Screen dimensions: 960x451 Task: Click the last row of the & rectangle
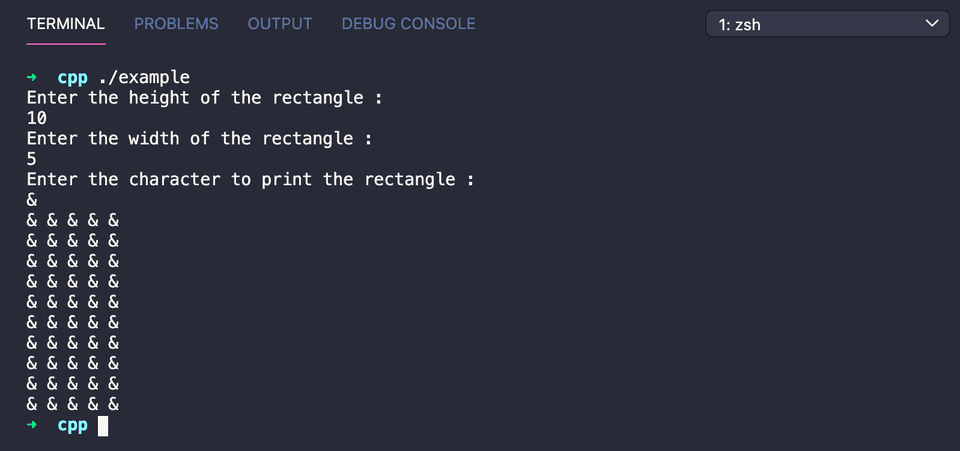73,404
